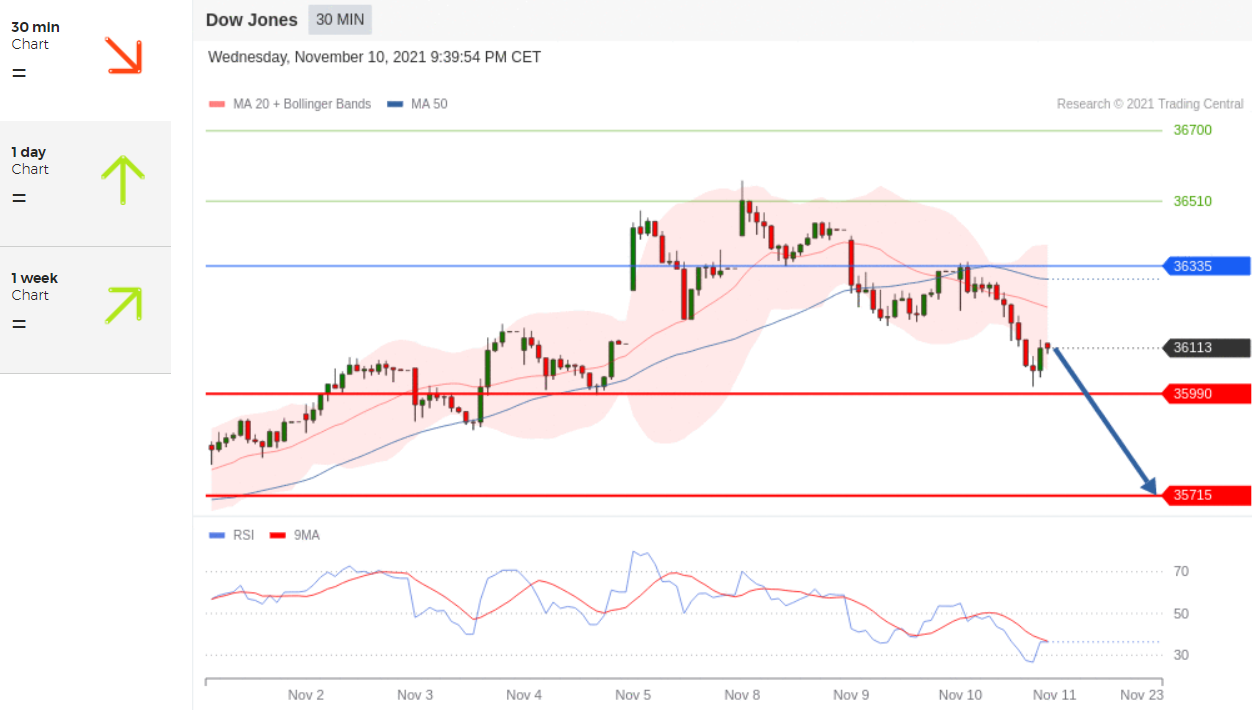This screenshot has height=710, width=1252.
Task: Click the green upward trend arrow icon
Action: [123, 180]
